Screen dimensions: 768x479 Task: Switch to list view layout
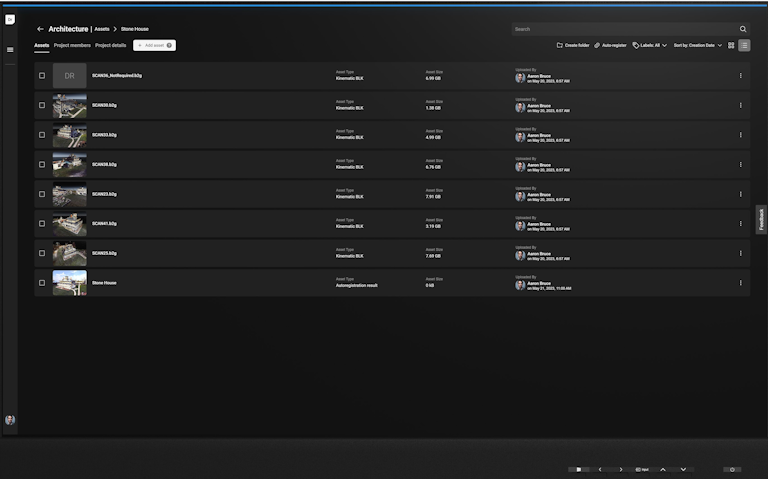click(x=744, y=45)
